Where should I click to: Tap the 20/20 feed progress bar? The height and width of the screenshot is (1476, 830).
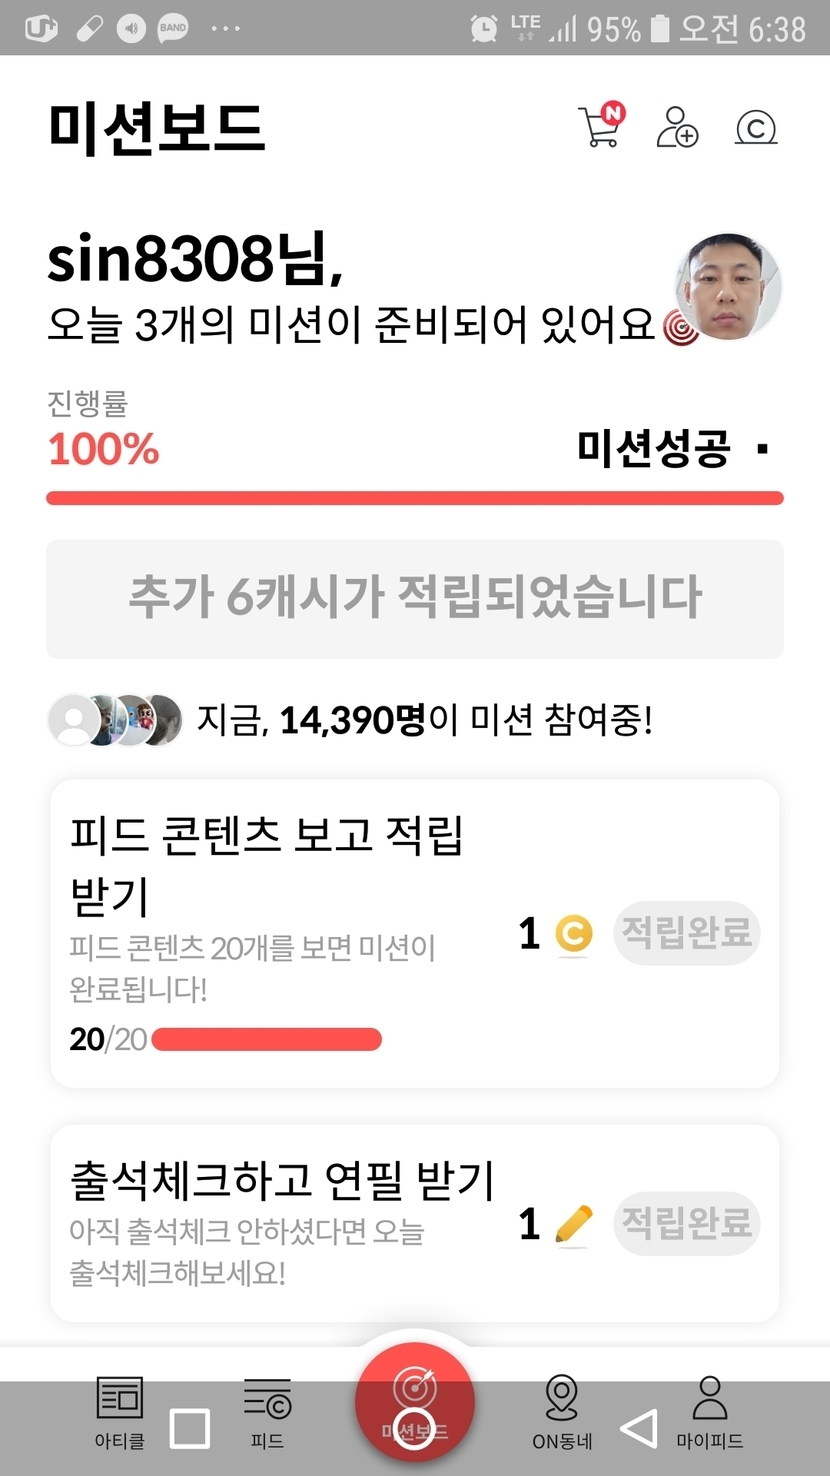[x=266, y=1040]
